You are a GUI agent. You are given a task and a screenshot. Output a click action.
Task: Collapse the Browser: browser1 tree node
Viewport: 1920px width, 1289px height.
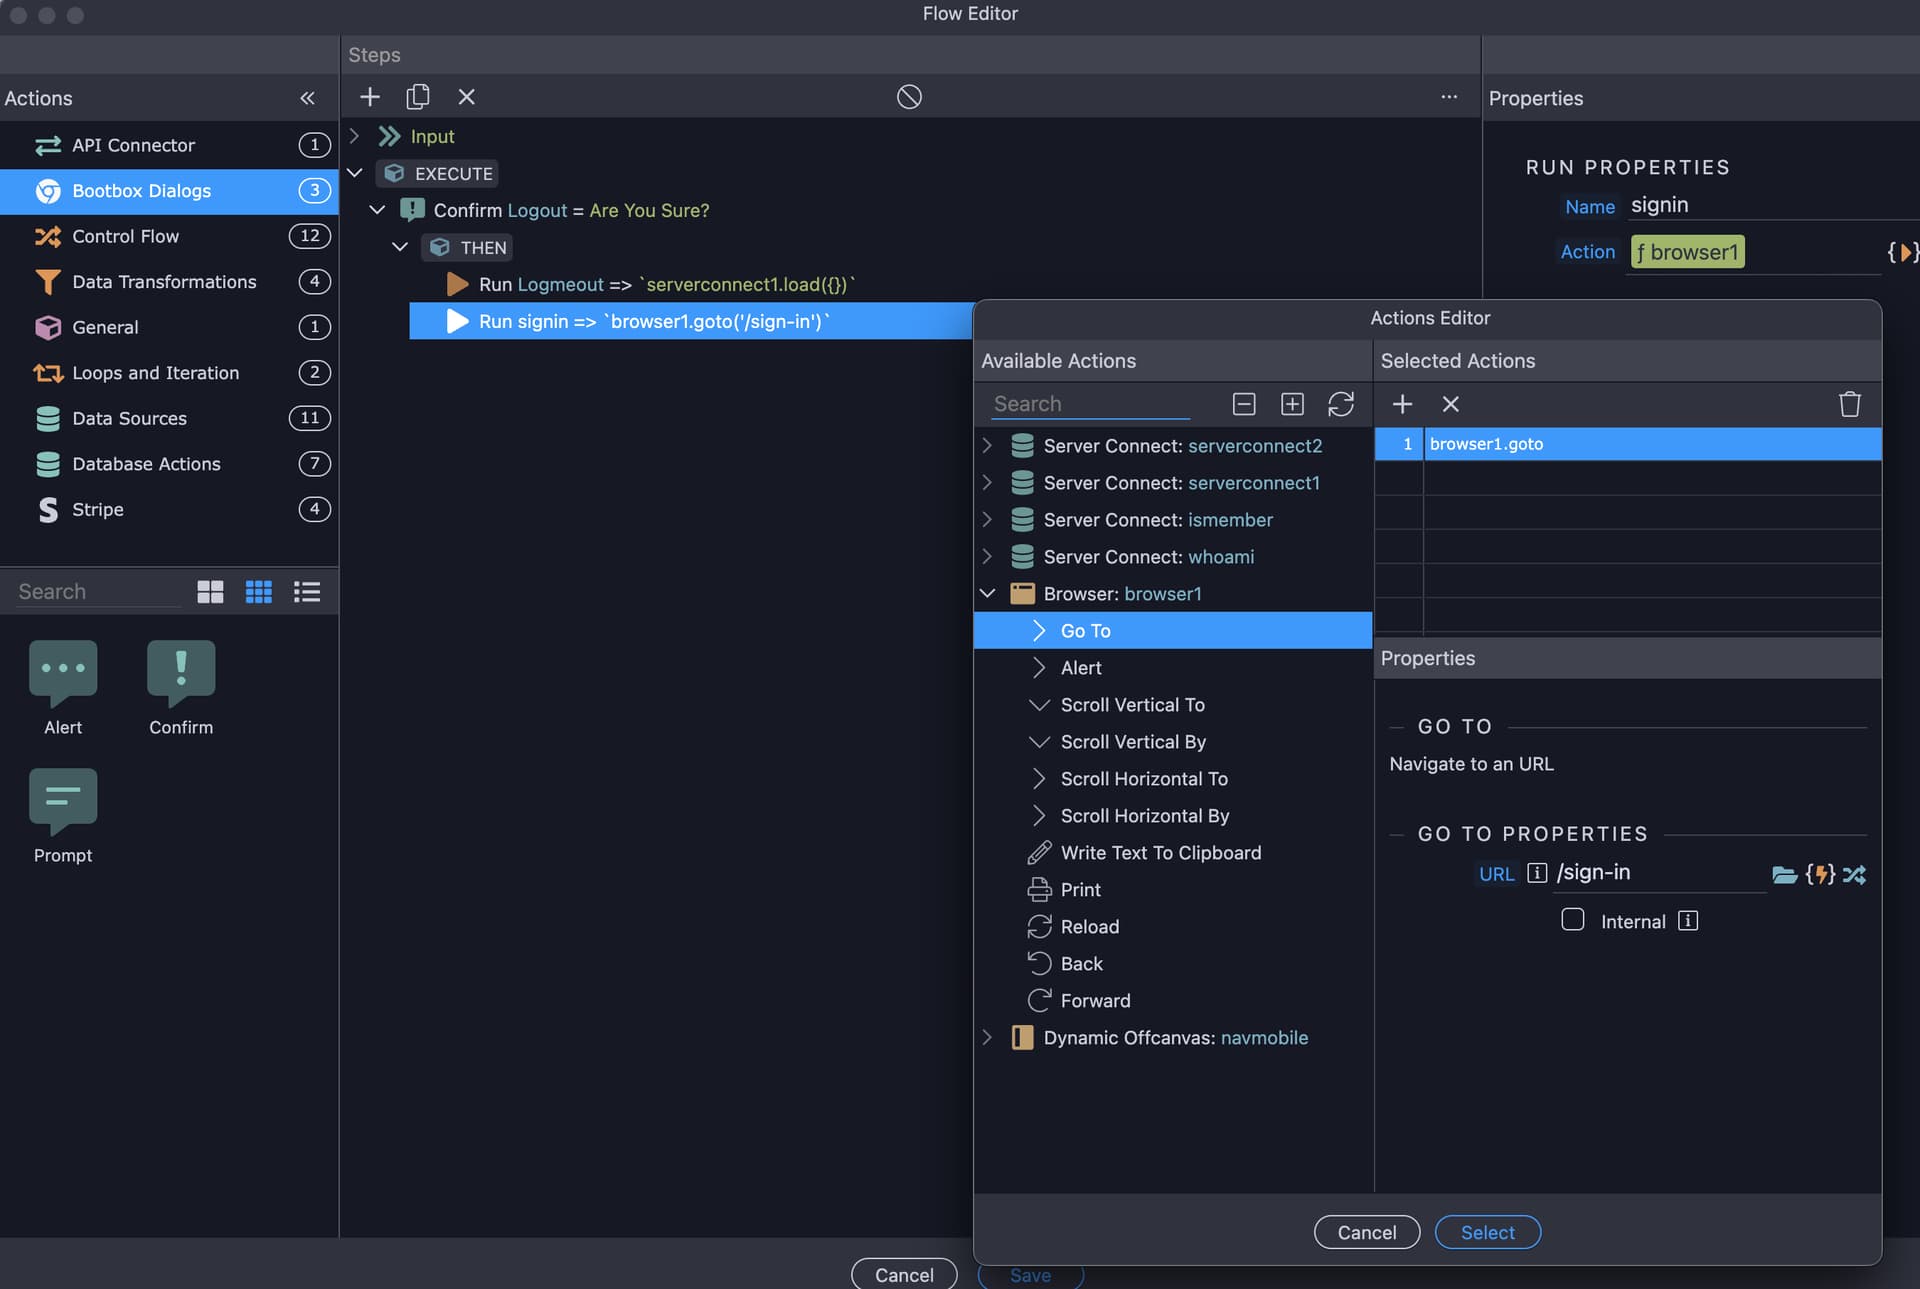point(988,594)
